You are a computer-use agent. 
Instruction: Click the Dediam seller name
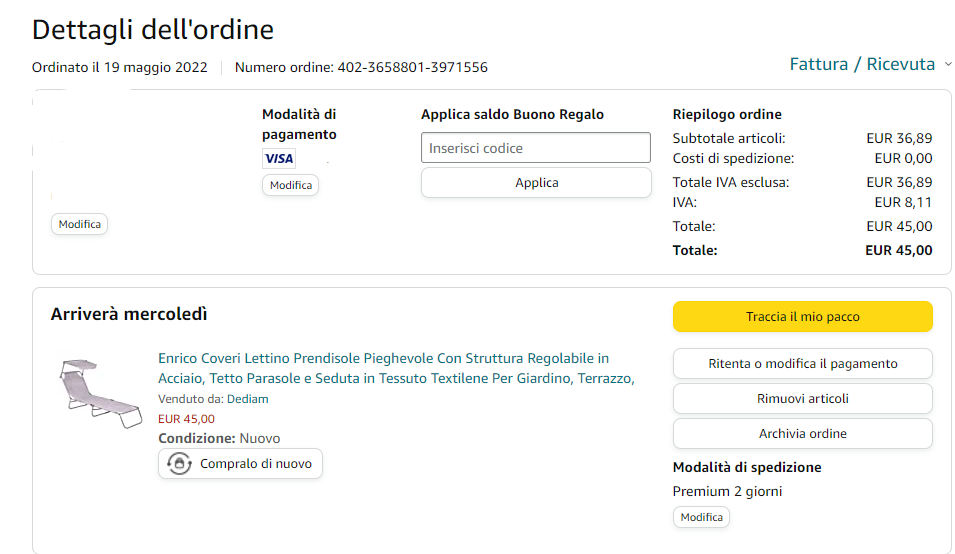[x=248, y=399]
